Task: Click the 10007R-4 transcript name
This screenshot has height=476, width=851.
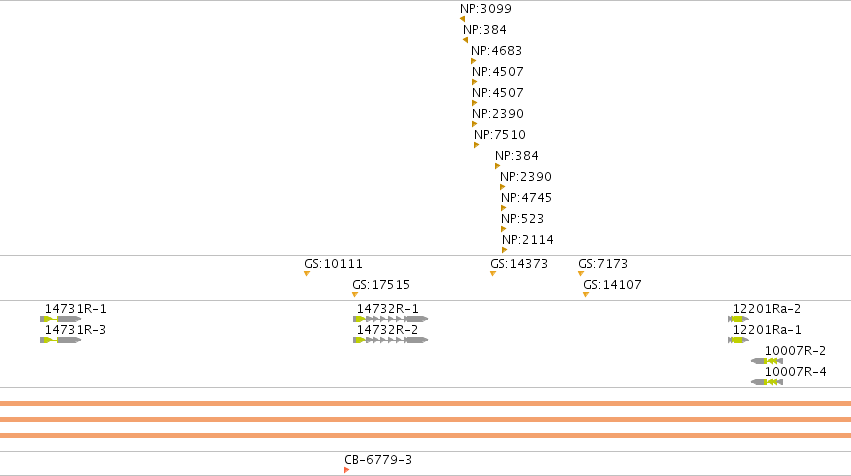Action: (x=796, y=372)
